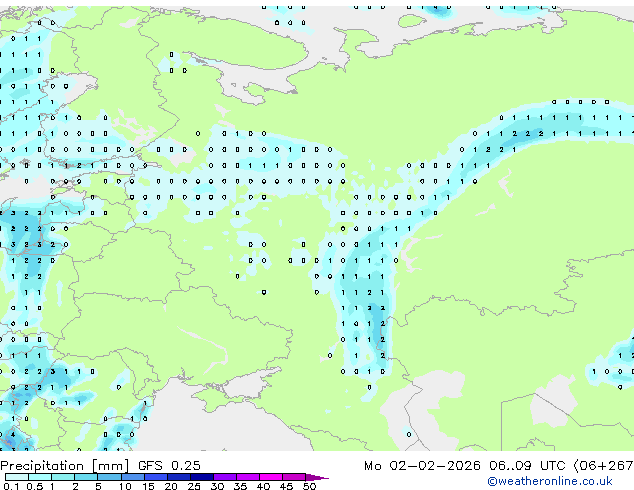Open the weatheronline.co.uk copyright link
The height and width of the screenshot is (490, 634).
click(x=550, y=481)
